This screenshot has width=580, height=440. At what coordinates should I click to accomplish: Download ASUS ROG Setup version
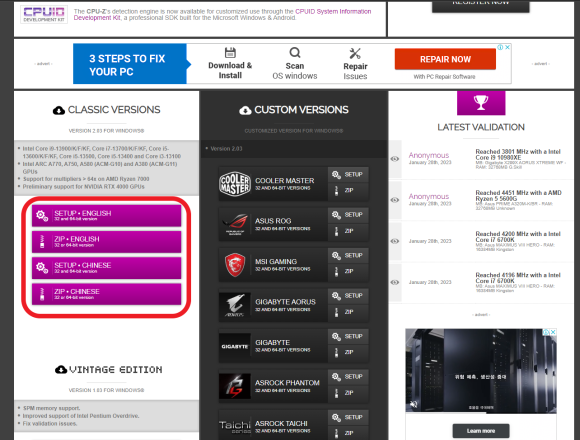coord(348,215)
